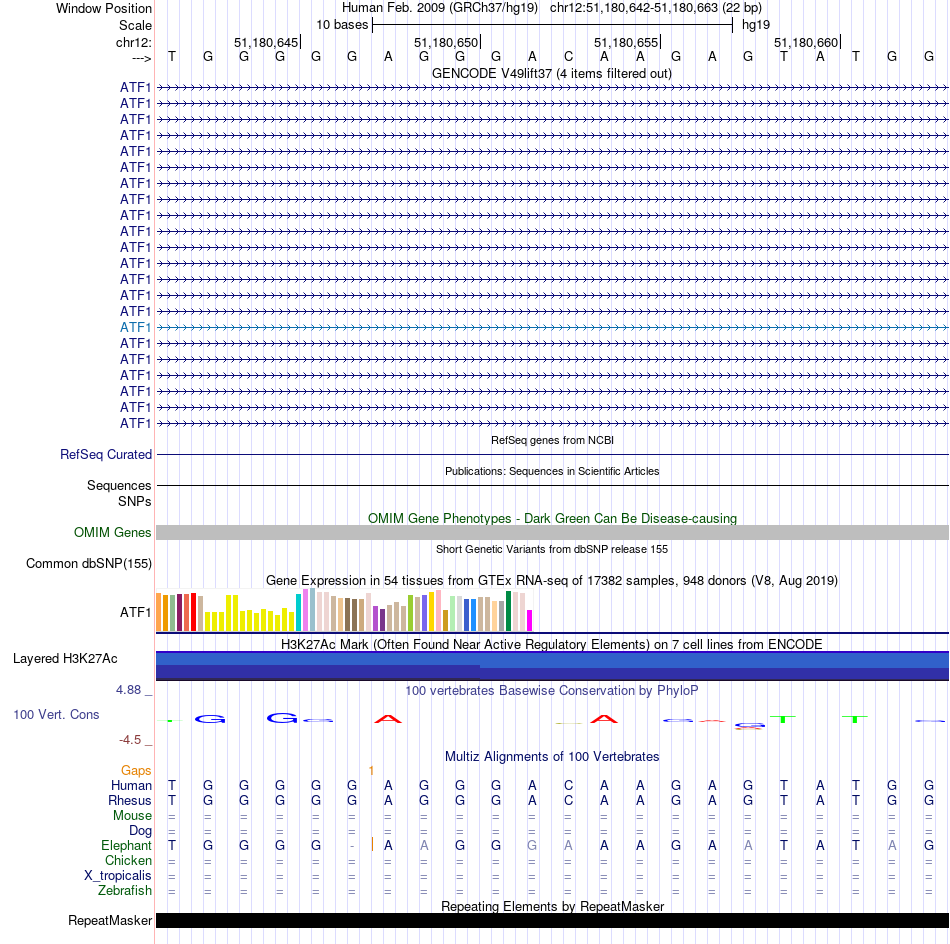The width and height of the screenshot is (950, 944).
Task: Click the 'RefSeq genes from NCBI' title
Action: pyautogui.click(x=553, y=440)
